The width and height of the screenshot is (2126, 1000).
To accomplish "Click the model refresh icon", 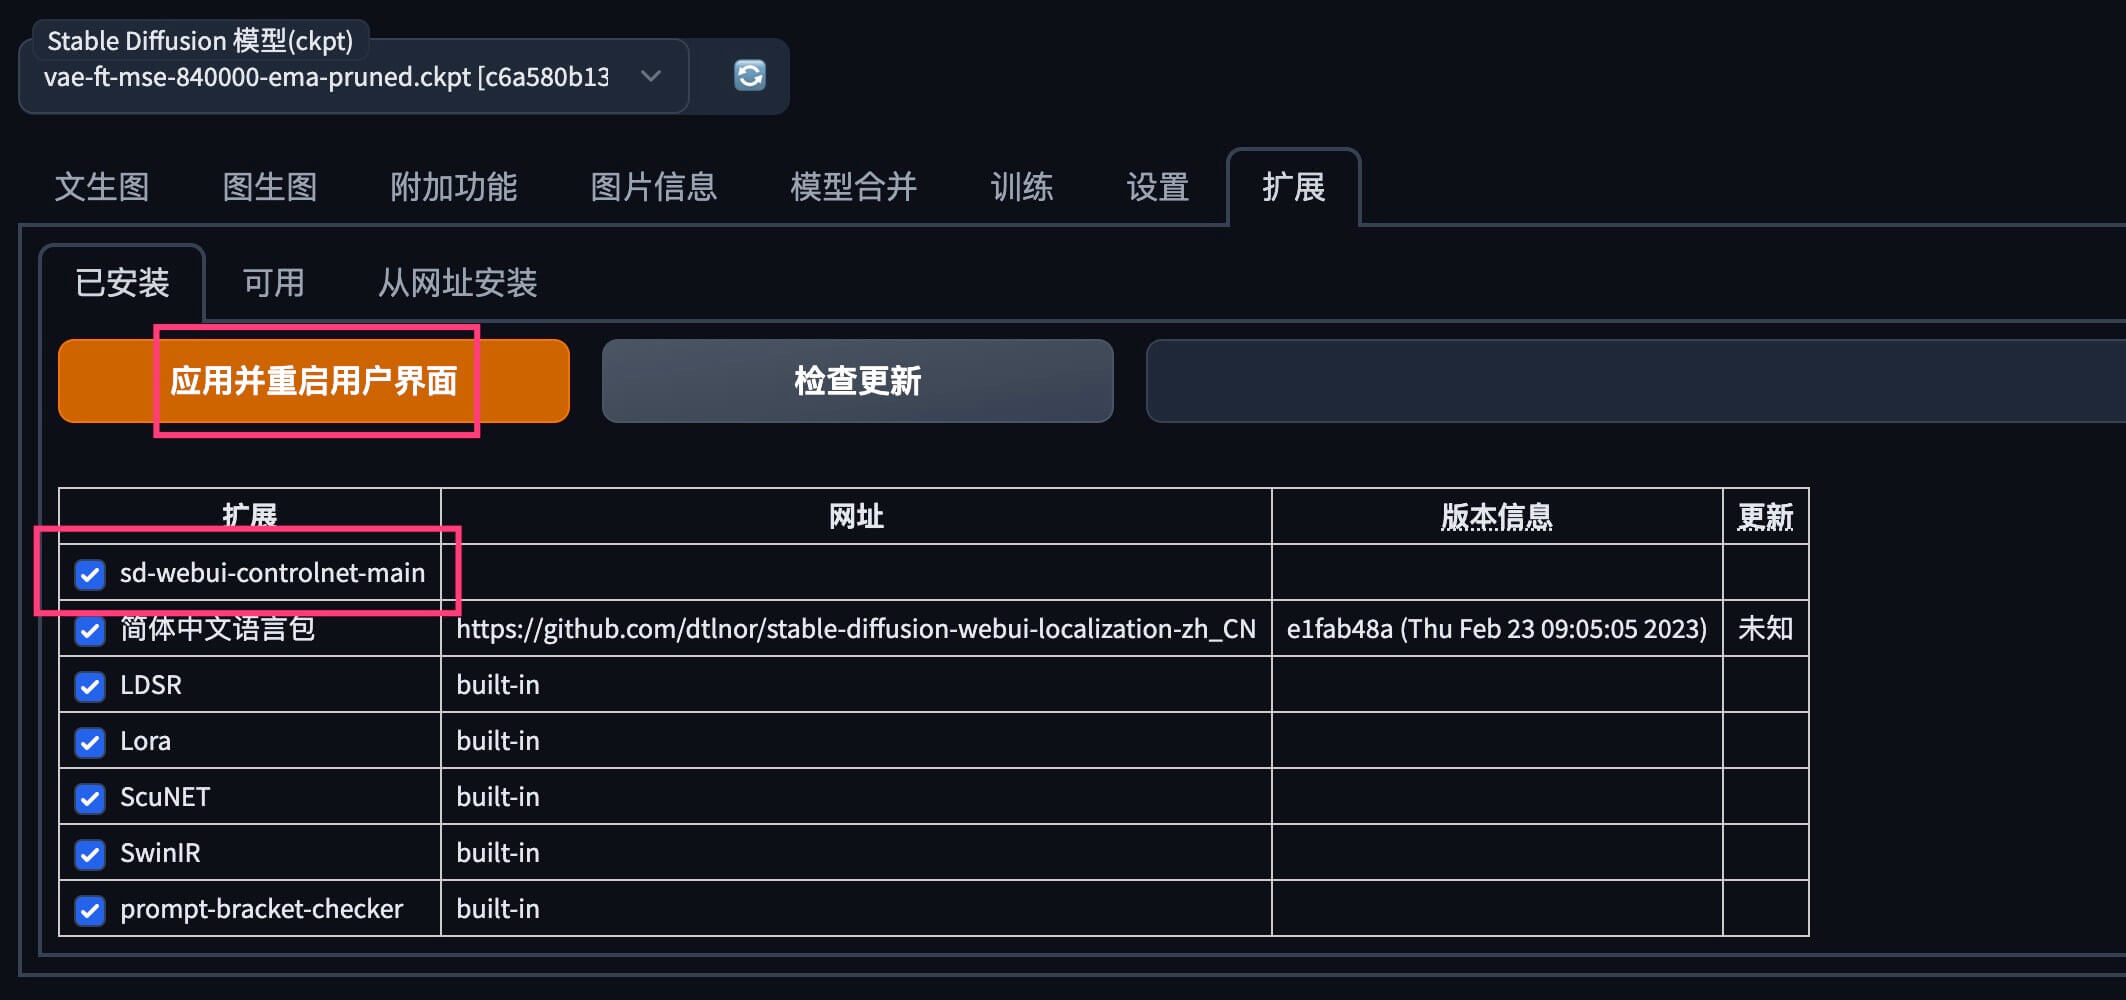I will coord(749,75).
